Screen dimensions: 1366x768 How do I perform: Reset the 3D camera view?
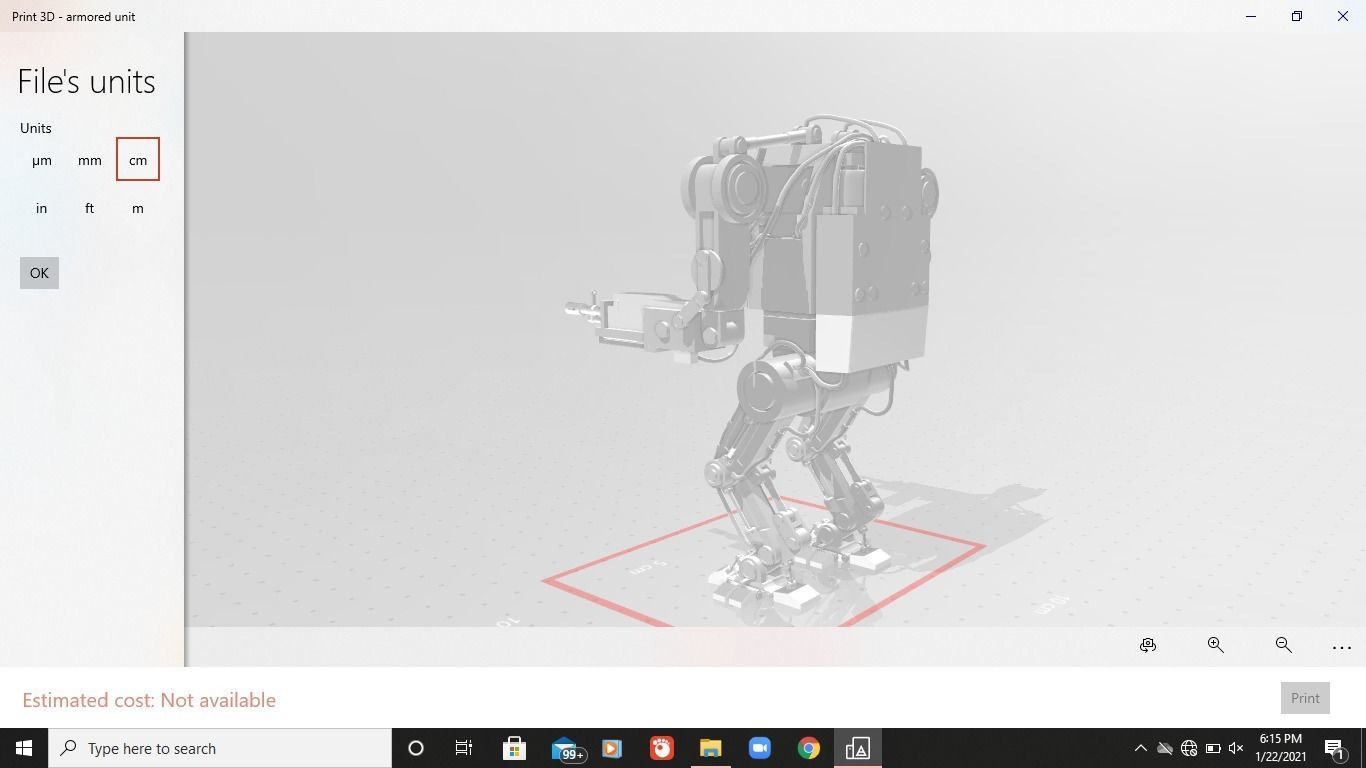tap(1148, 646)
